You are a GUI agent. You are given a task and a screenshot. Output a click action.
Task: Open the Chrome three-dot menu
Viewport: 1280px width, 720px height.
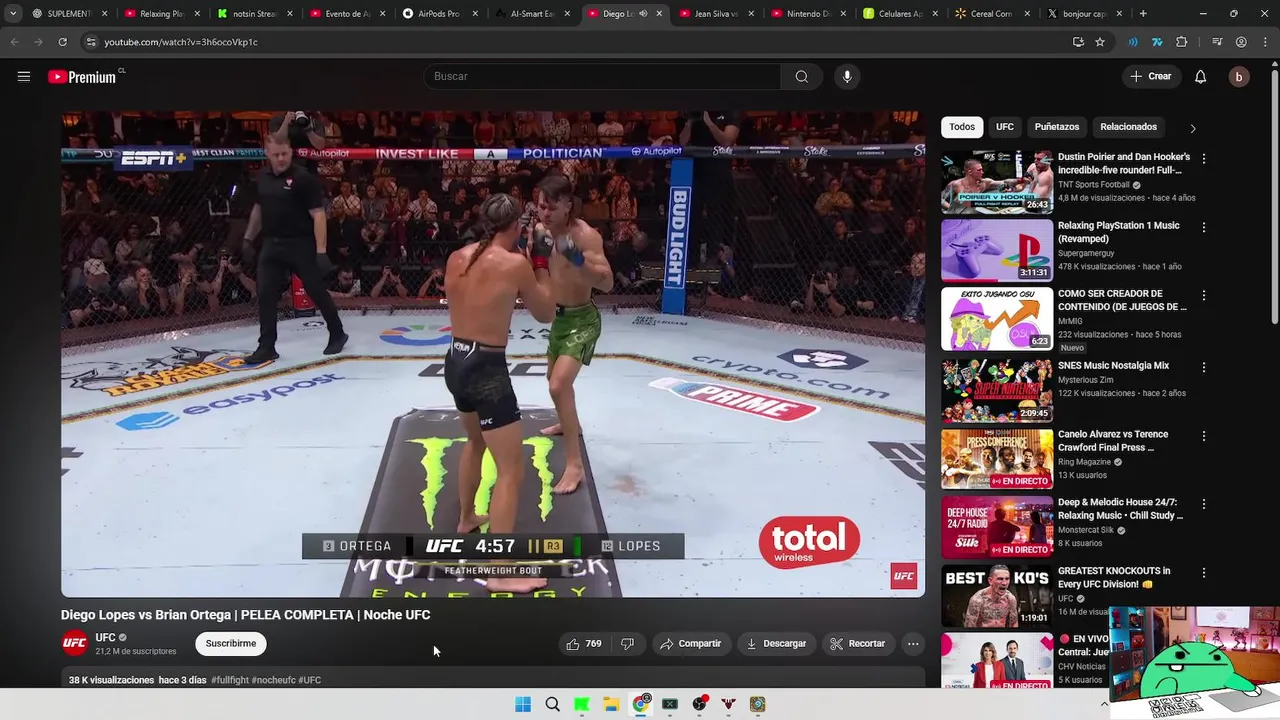1265,42
